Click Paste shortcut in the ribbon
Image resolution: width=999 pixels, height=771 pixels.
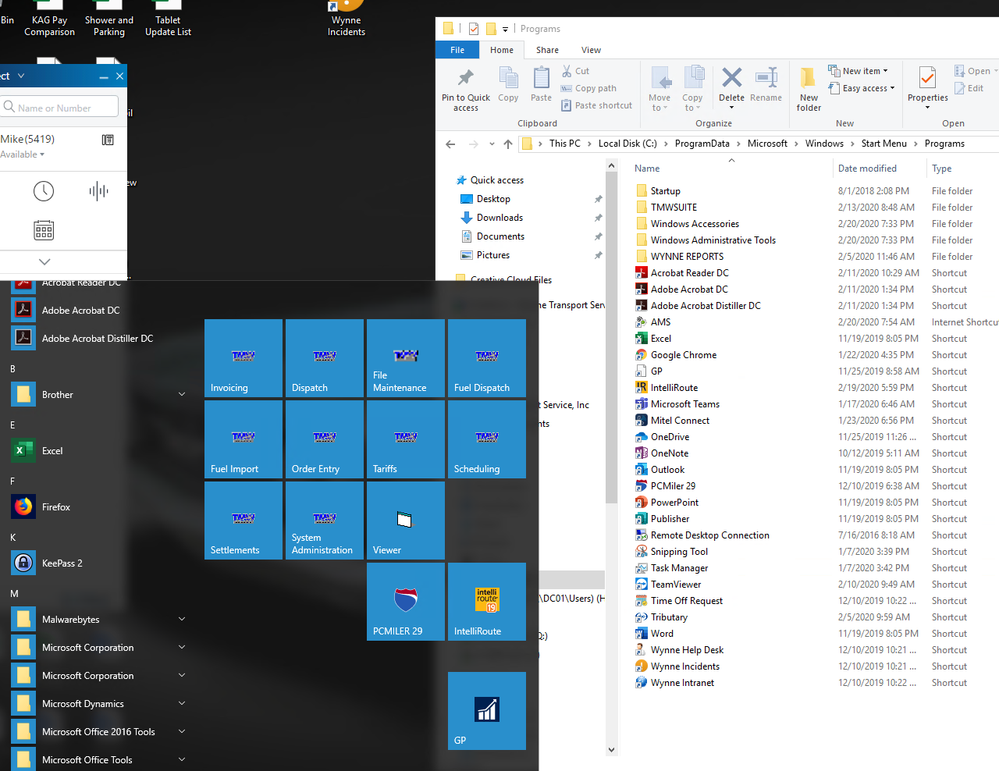(x=596, y=105)
